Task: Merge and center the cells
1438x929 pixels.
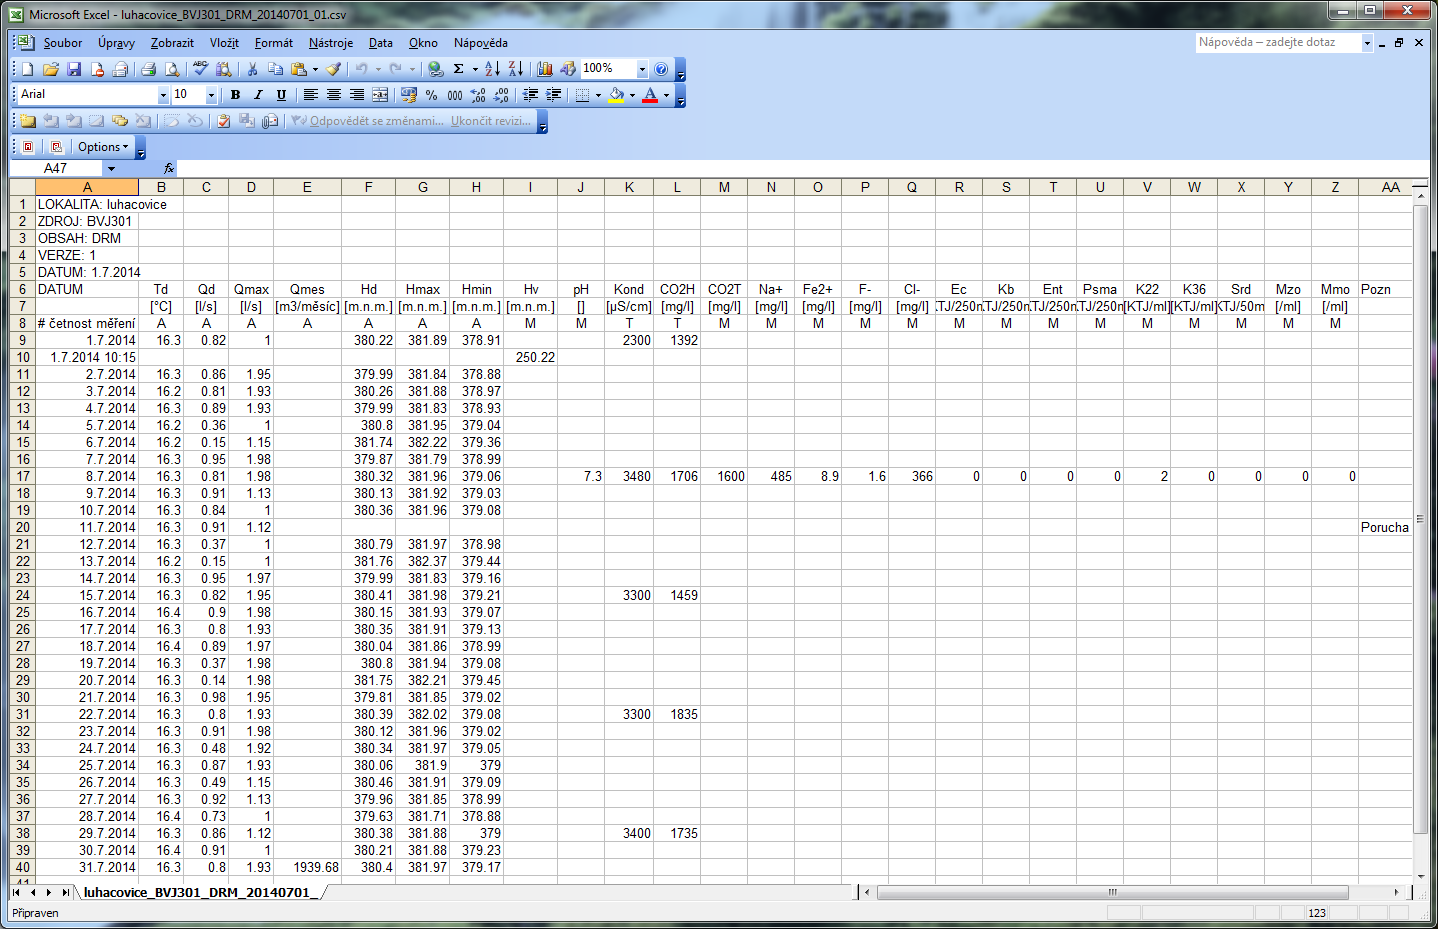Action: click(380, 95)
